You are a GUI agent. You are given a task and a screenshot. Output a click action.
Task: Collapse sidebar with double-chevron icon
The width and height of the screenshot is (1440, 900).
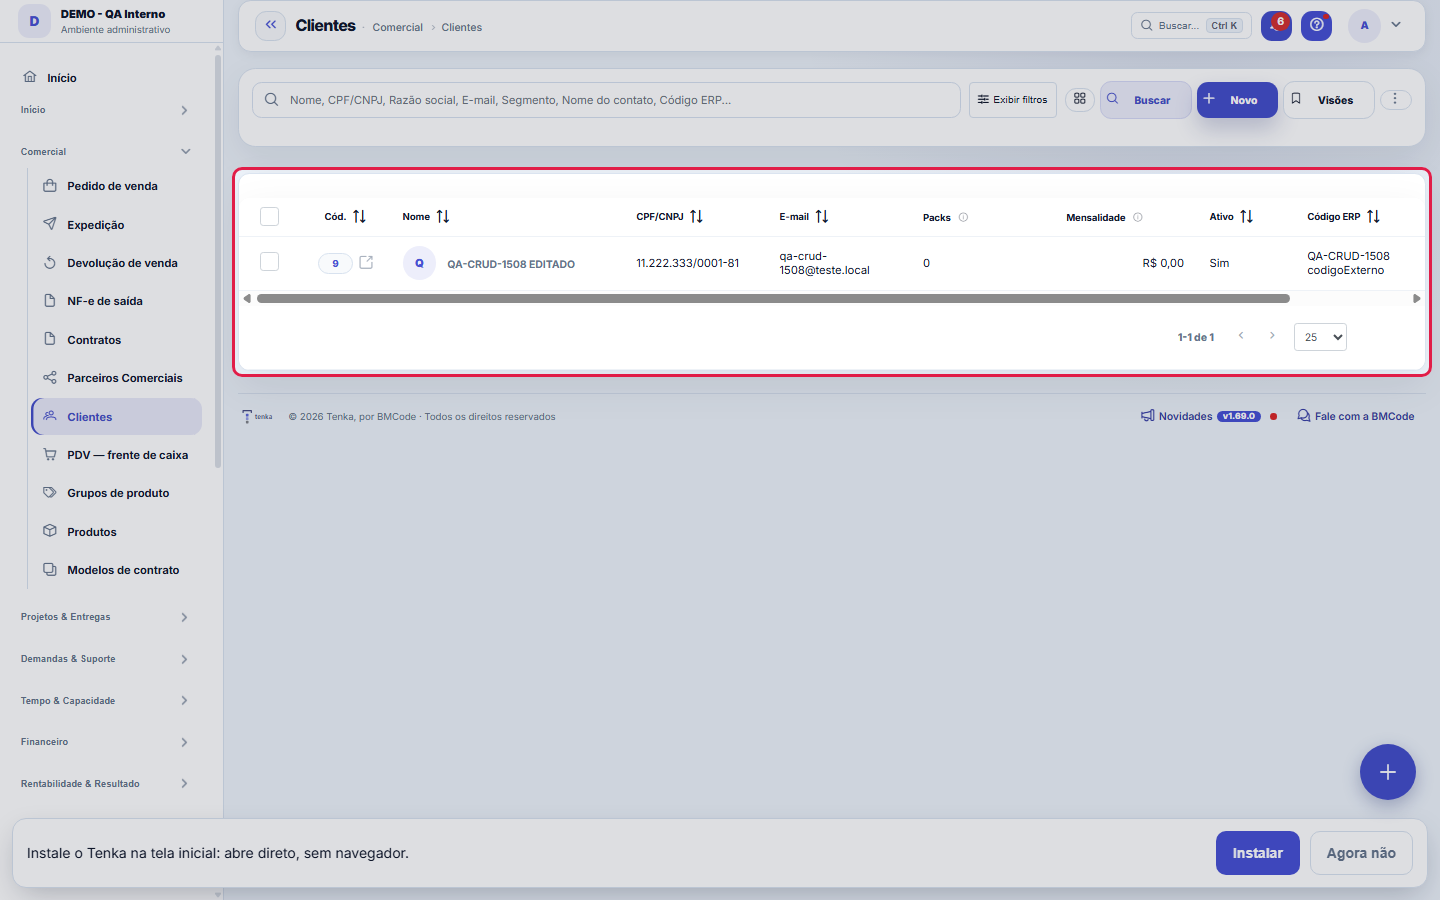click(x=271, y=25)
